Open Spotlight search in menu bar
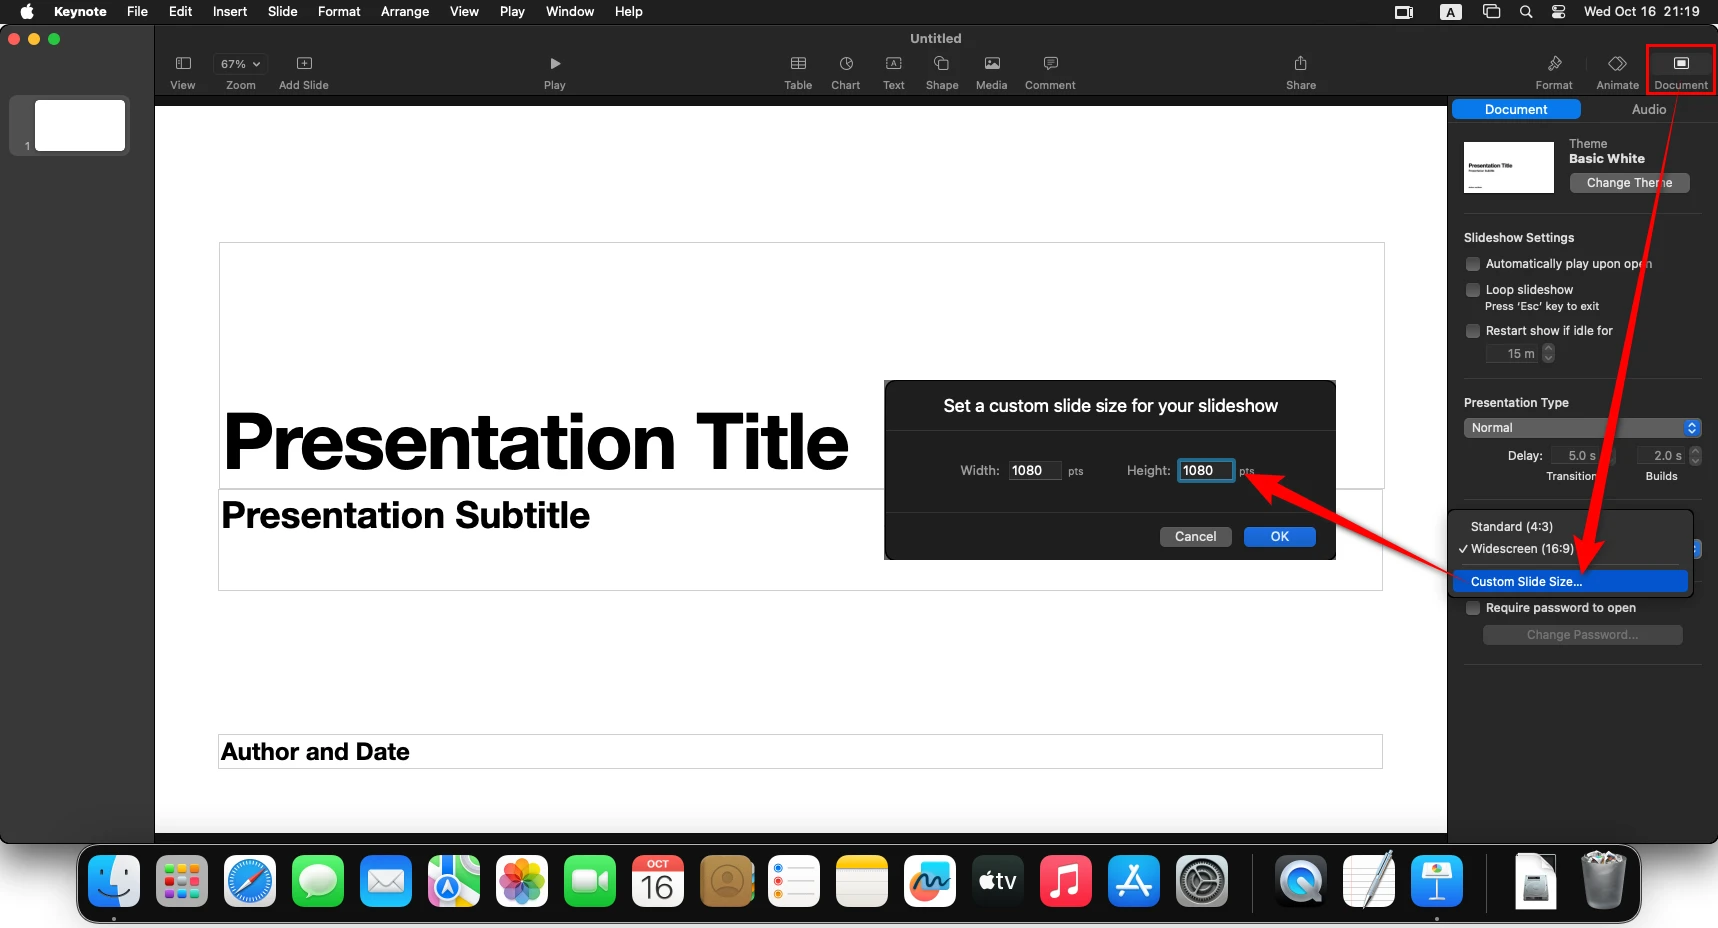The width and height of the screenshot is (1718, 928). pyautogui.click(x=1526, y=12)
